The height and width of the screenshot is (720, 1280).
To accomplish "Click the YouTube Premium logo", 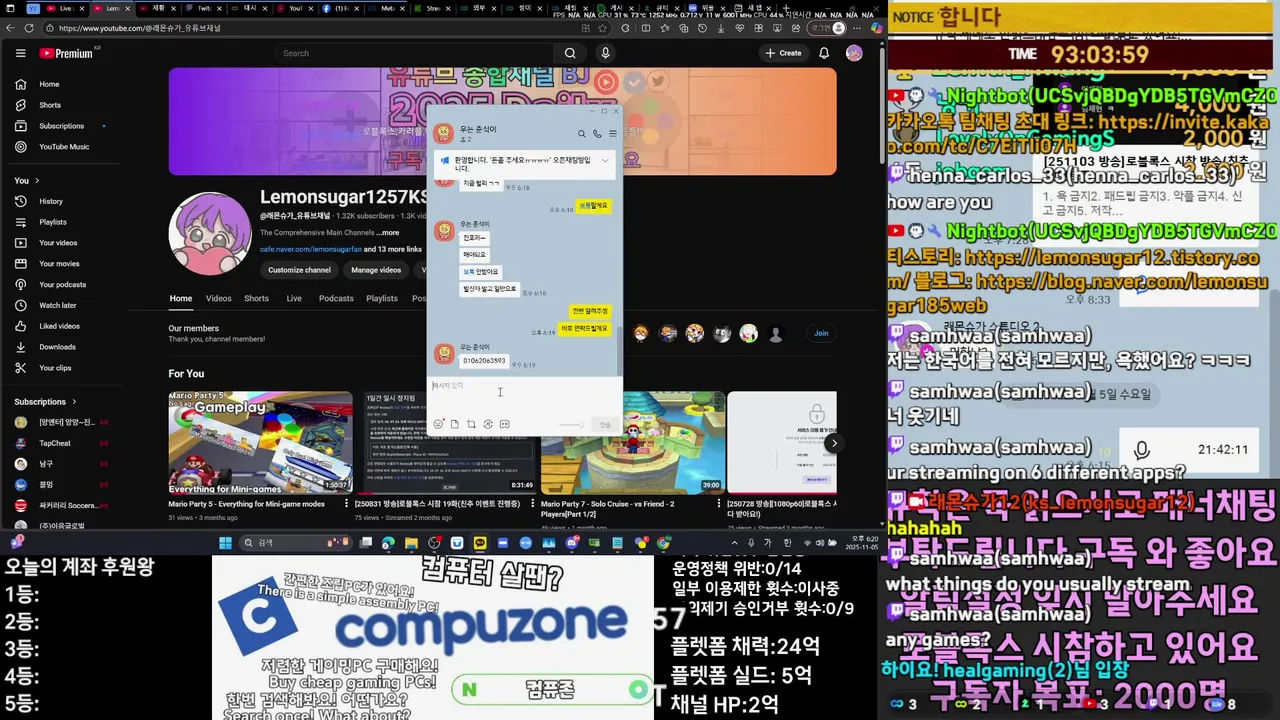I will tap(66, 53).
